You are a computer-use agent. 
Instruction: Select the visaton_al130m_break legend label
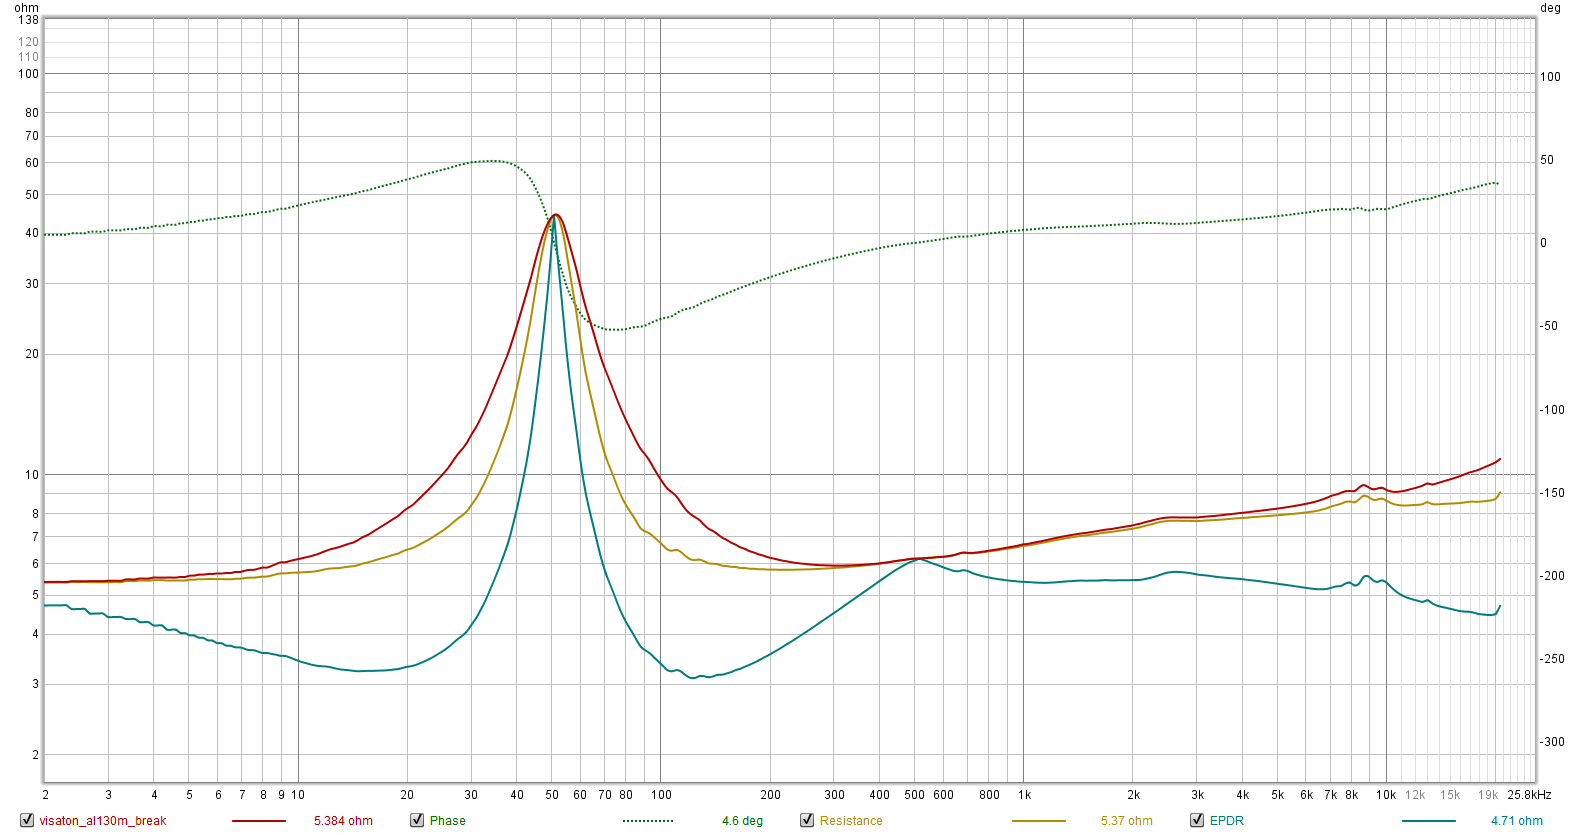(103, 821)
